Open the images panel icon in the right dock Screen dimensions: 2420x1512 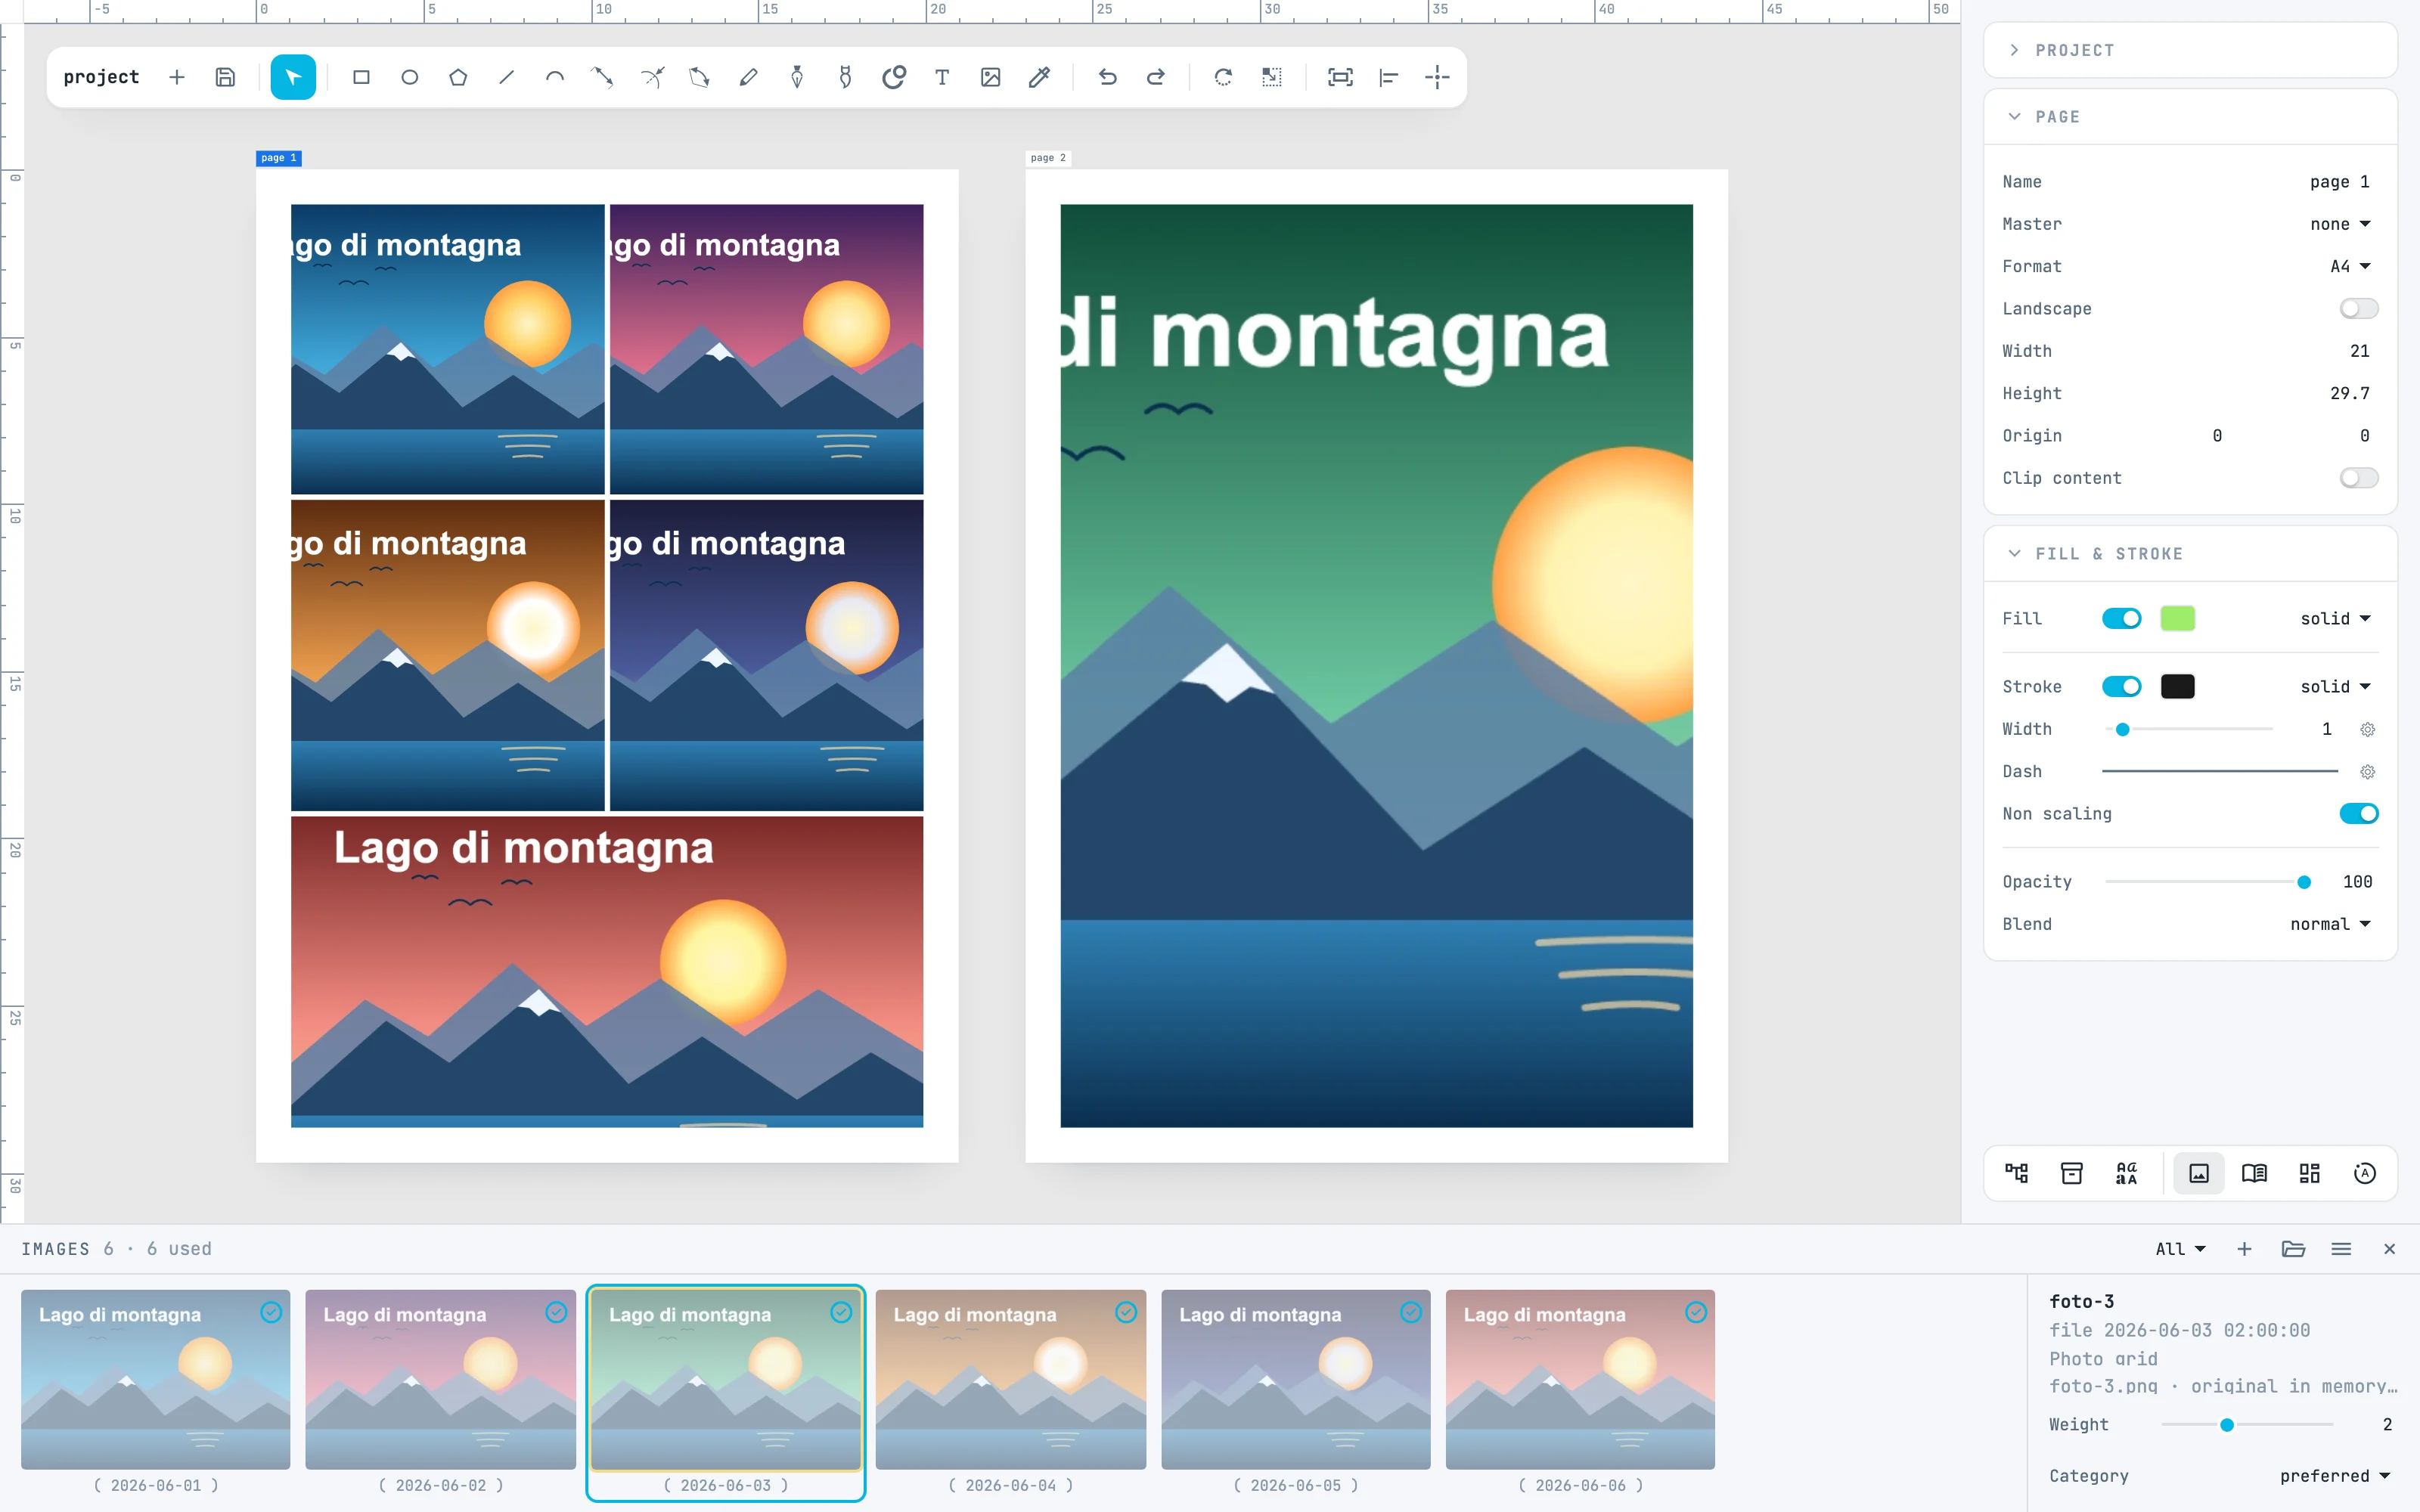[2199, 1173]
